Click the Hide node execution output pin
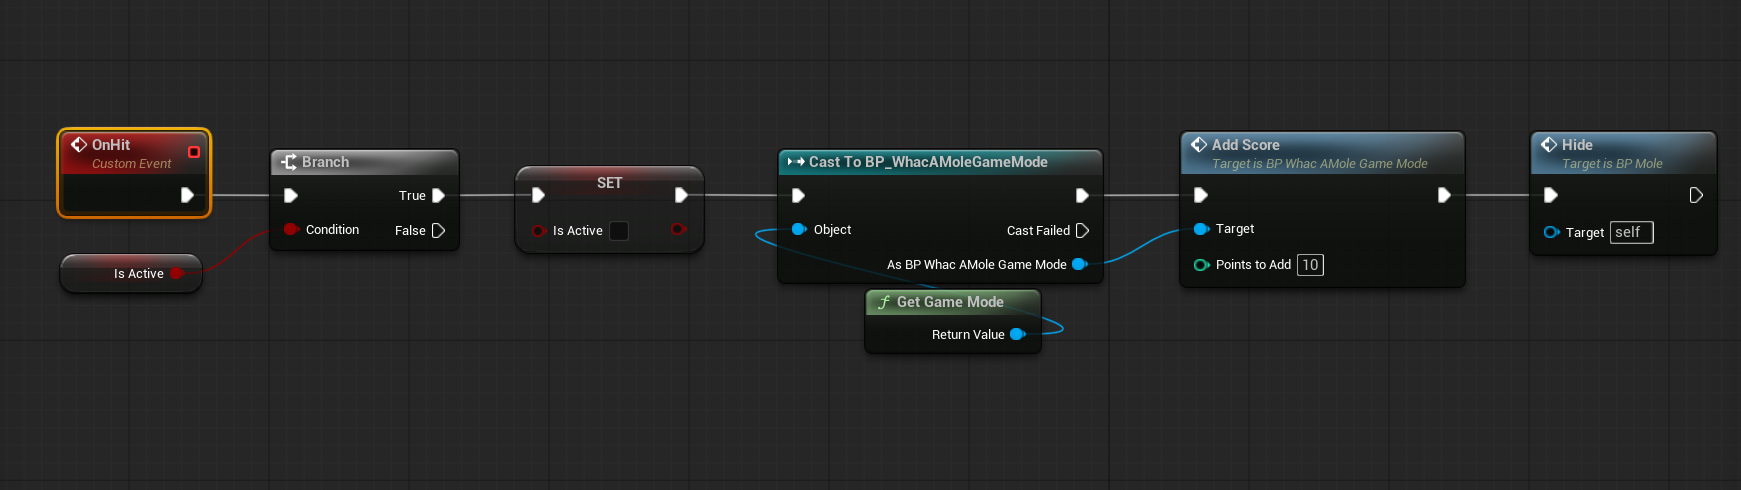The image size is (1741, 490). [x=1696, y=195]
